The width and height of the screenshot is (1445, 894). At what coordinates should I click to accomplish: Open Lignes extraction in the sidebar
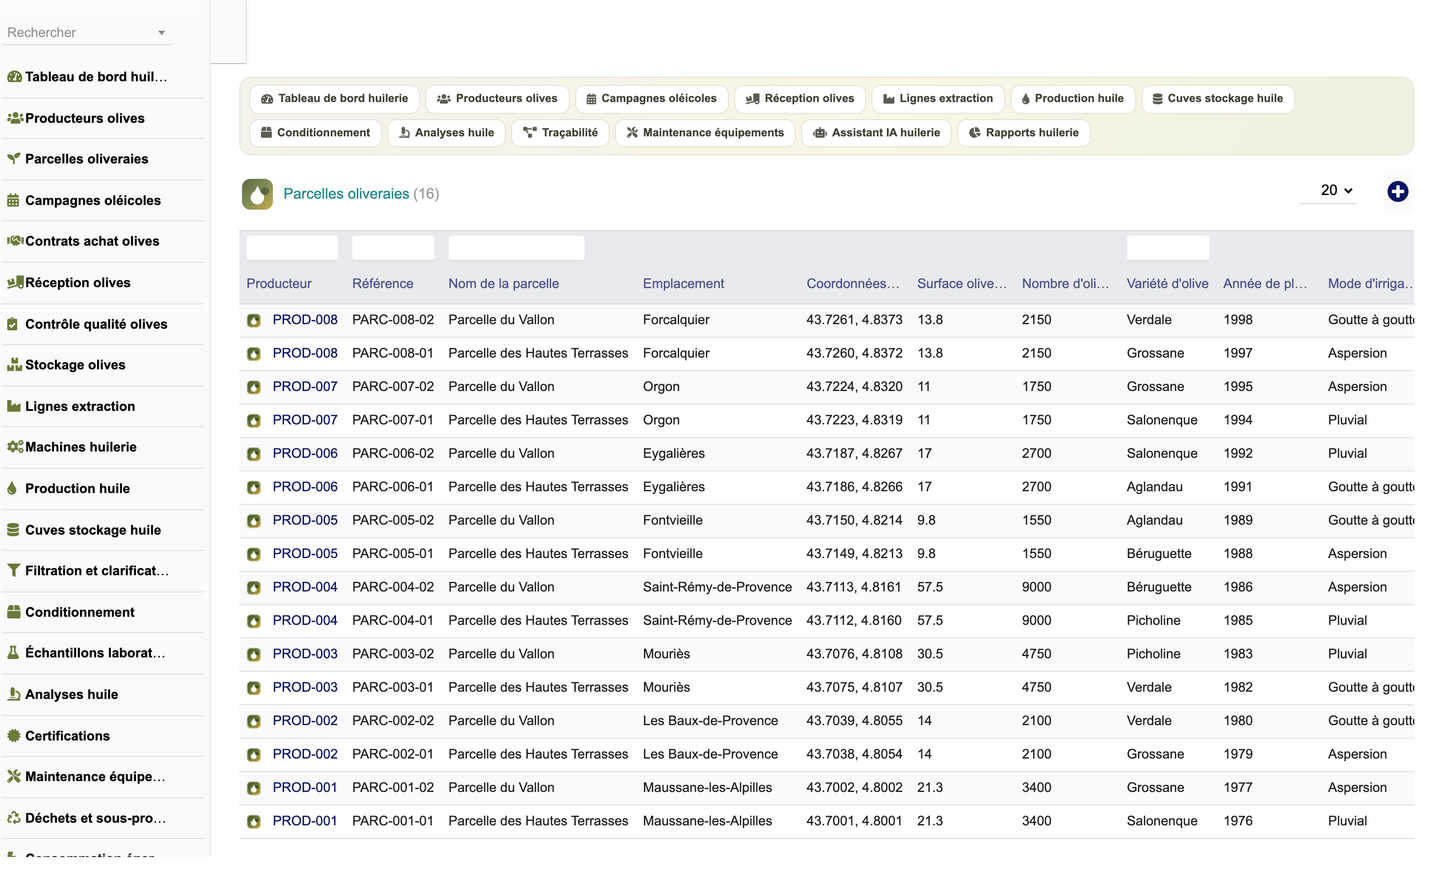click(80, 406)
